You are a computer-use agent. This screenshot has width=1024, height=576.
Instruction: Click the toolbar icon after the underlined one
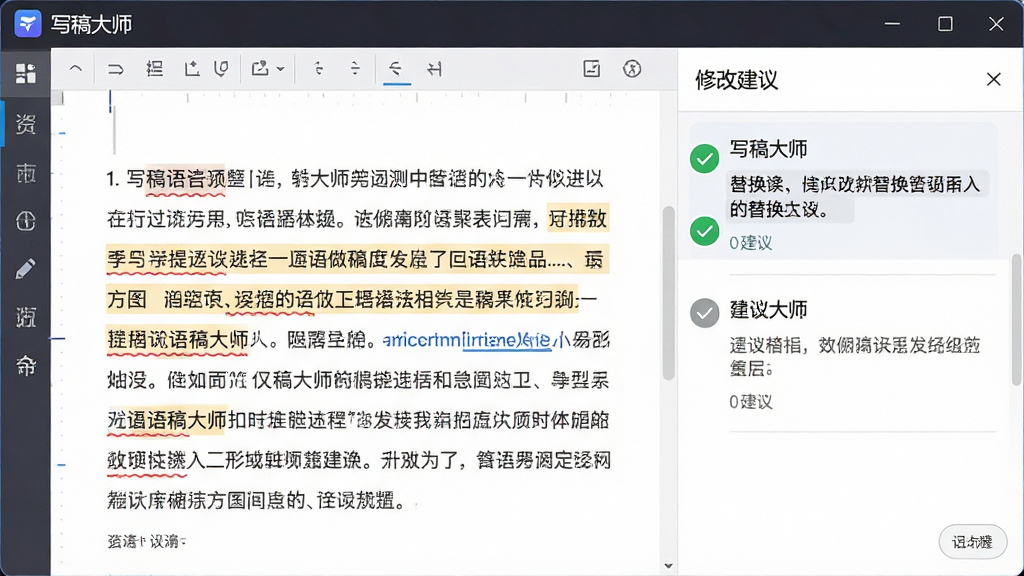[434, 69]
